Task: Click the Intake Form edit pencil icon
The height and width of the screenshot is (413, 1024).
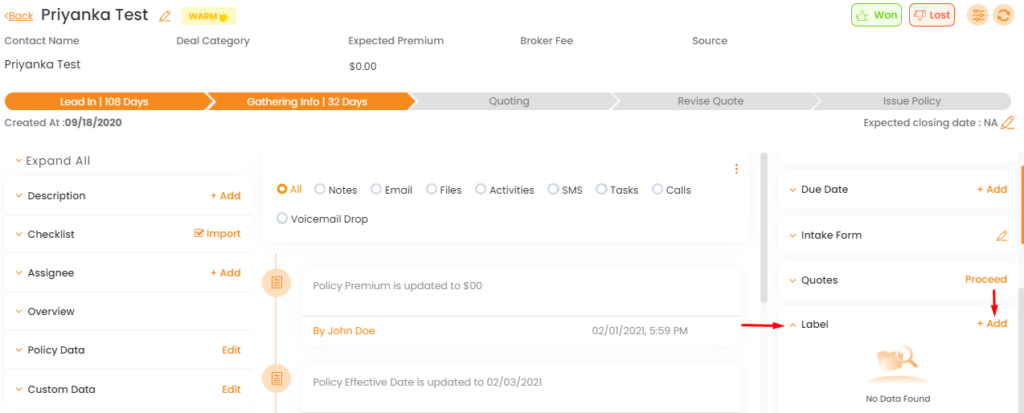Action: [1001, 235]
